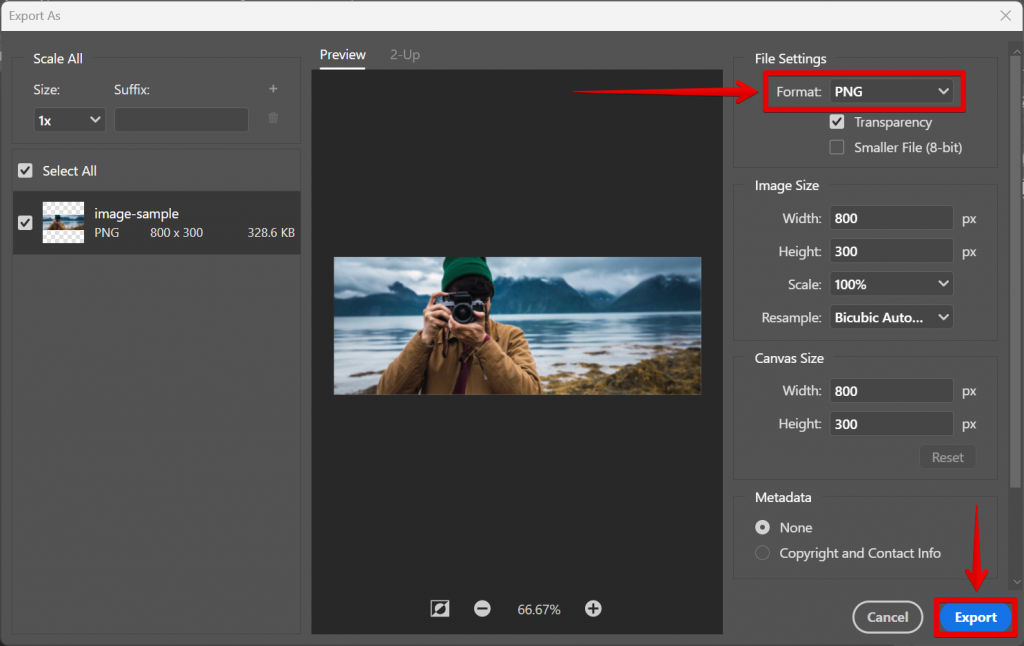Click the blue Export button
This screenshot has width=1024, height=646.
coord(975,617)
